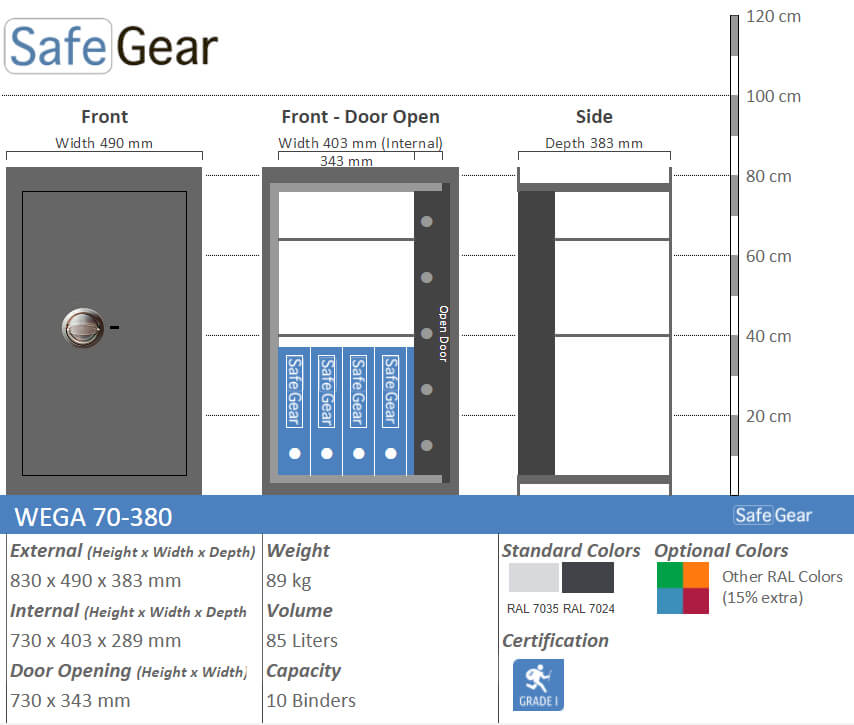Click the Width 403 mm (Internal) label
The image size is (854, 725).
(361, 143)
